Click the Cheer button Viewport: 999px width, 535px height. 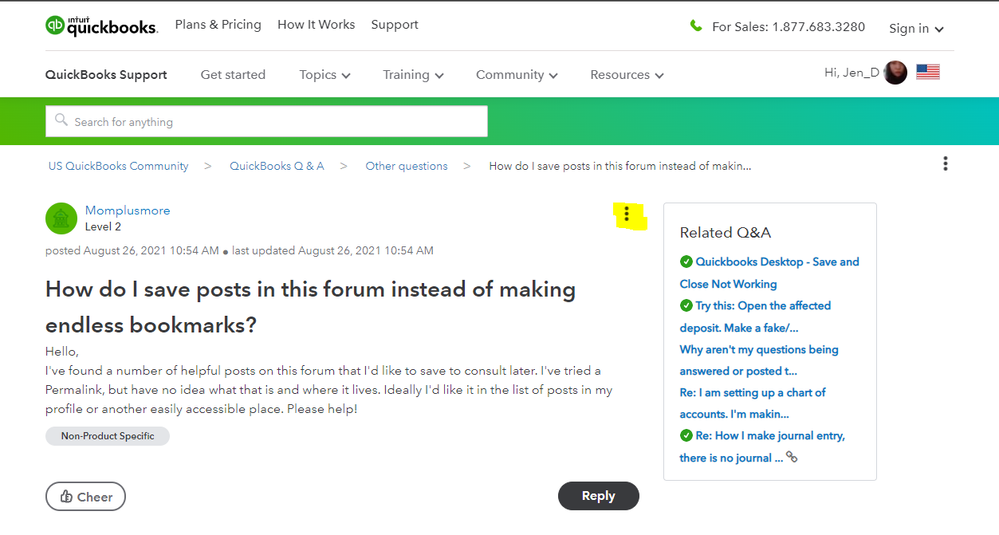(x=85, y=496)
